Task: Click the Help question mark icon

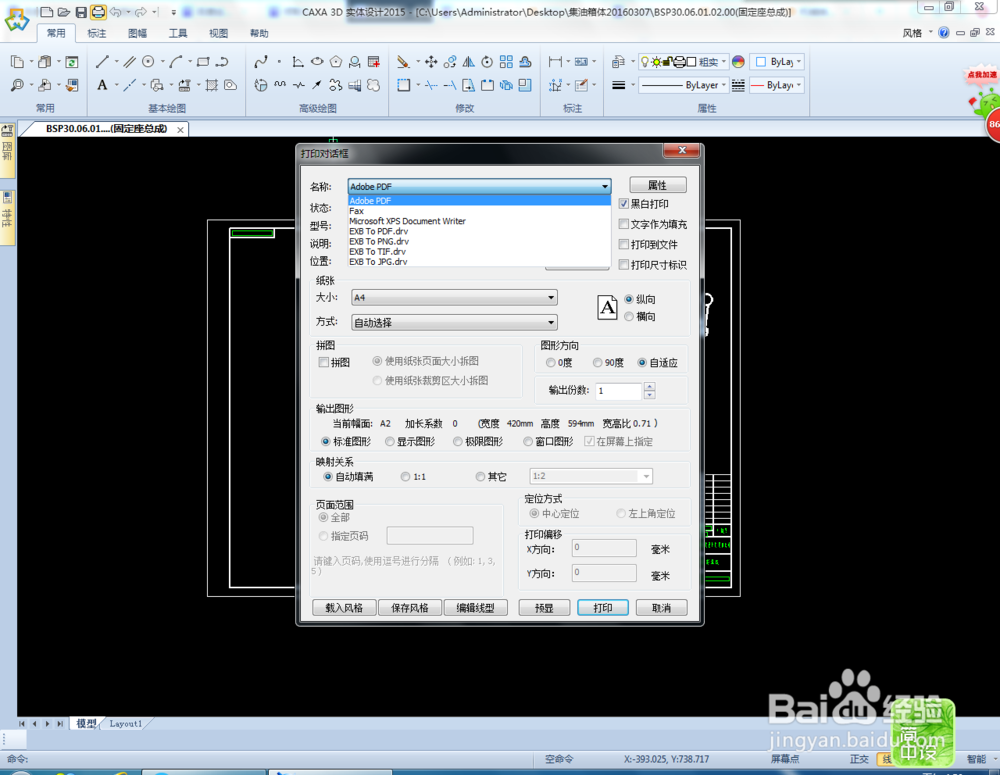Action: coord(944,33)
